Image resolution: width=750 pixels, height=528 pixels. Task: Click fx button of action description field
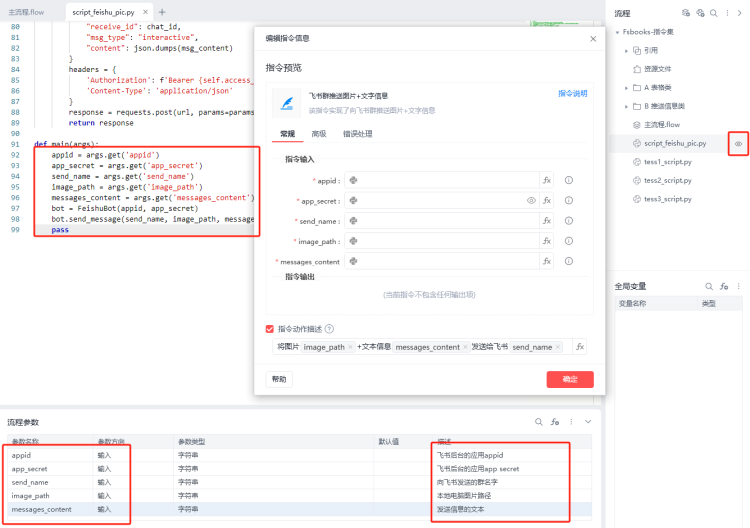(580, 347)
